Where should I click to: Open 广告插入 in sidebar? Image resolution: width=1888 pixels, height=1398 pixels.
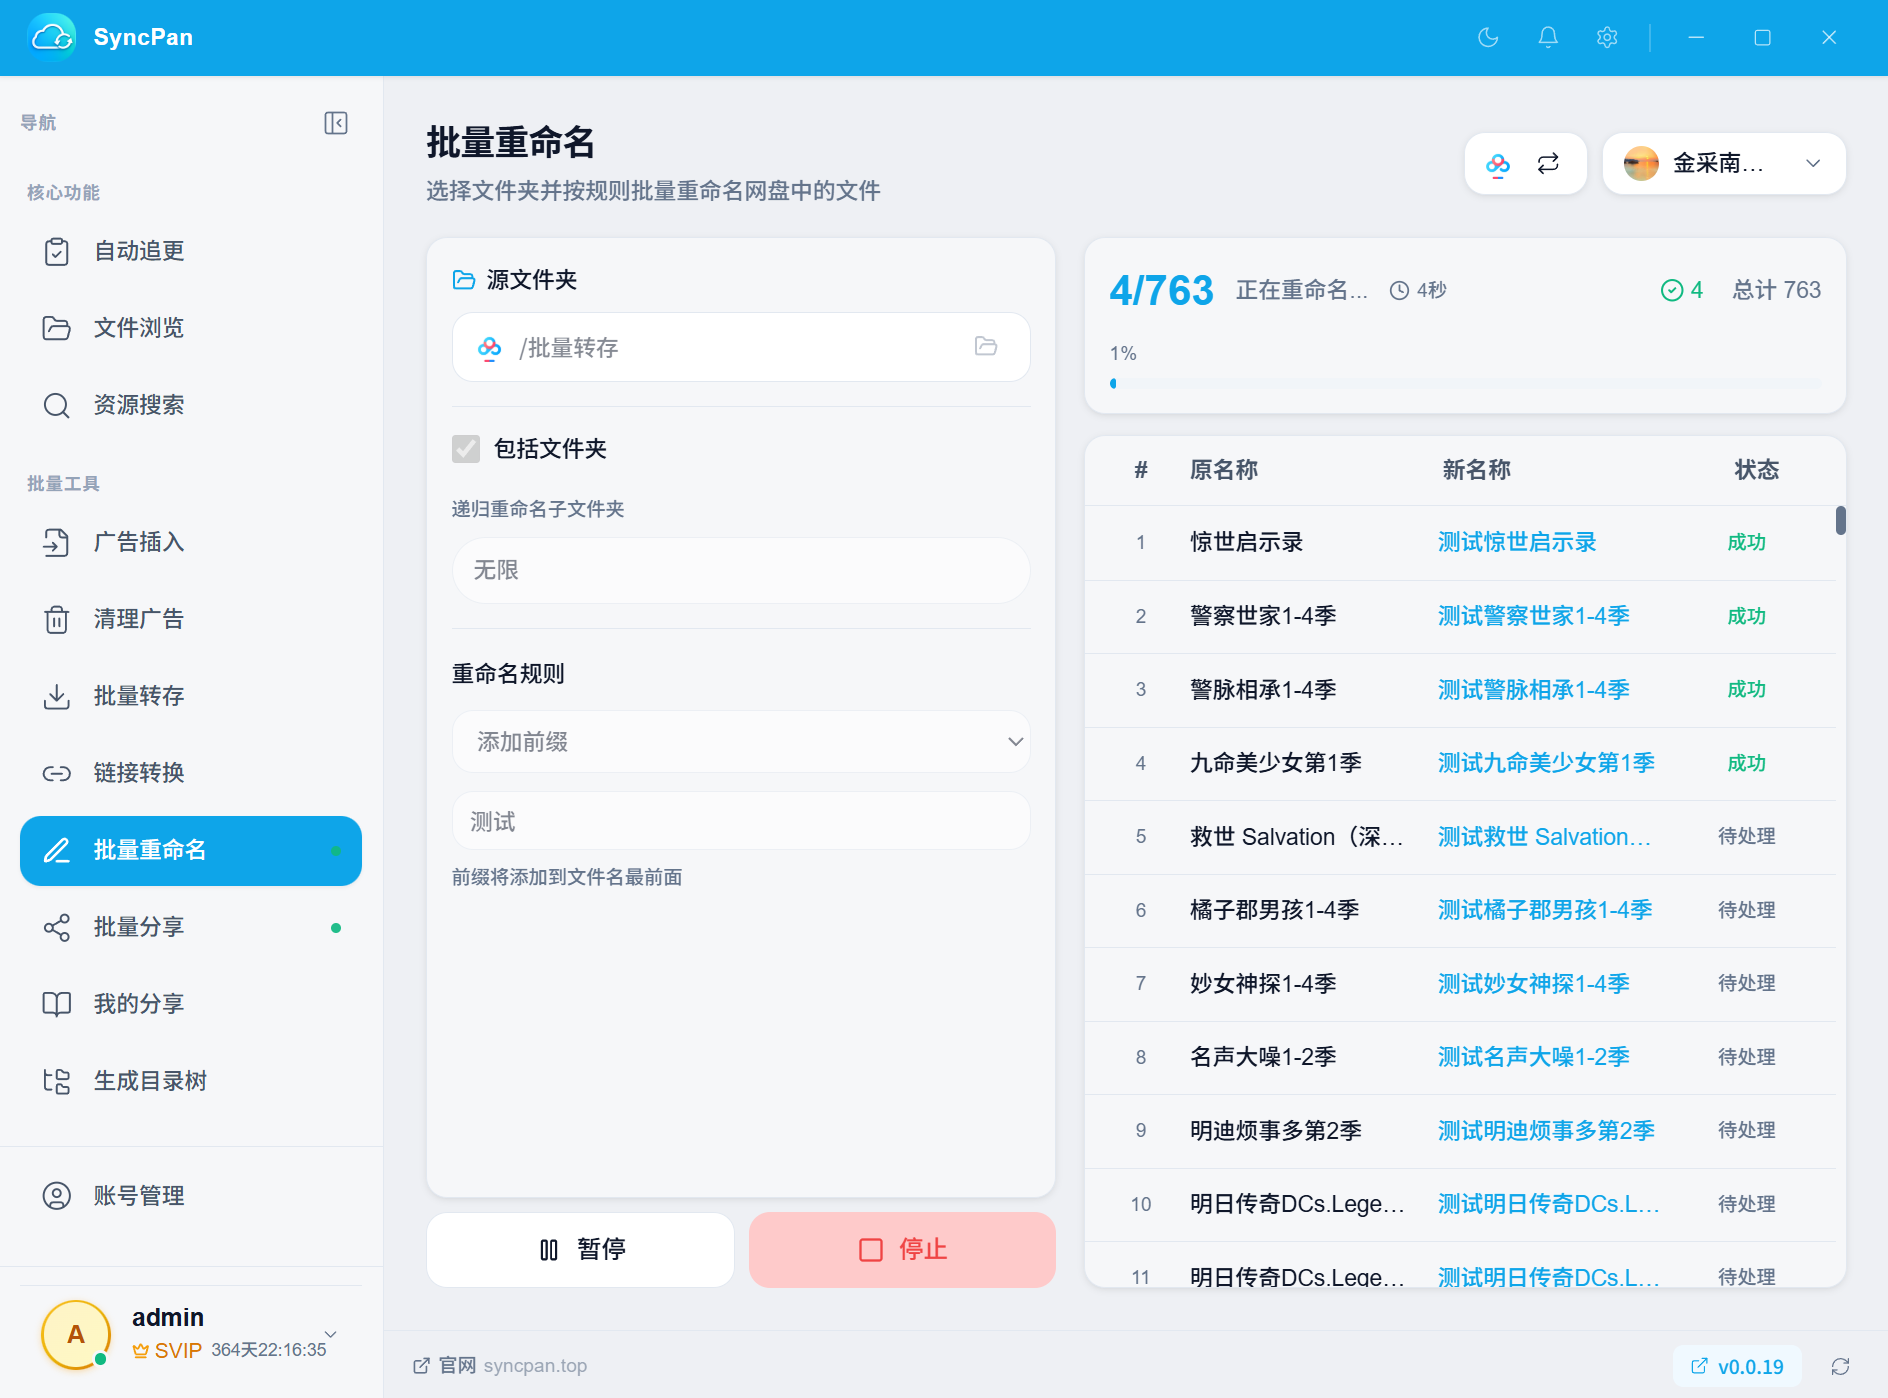tap(191, 543)
